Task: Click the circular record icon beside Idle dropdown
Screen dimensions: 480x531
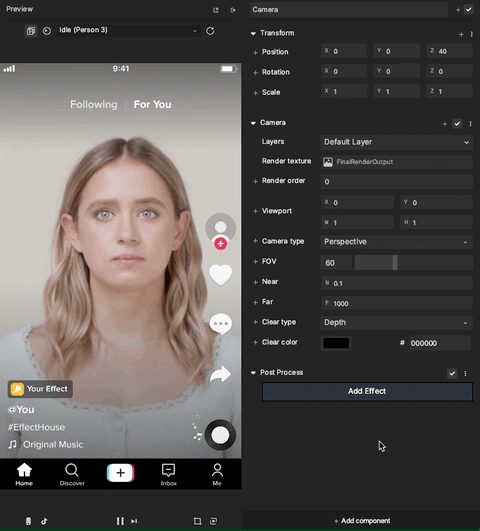Action: pos(47,31)
